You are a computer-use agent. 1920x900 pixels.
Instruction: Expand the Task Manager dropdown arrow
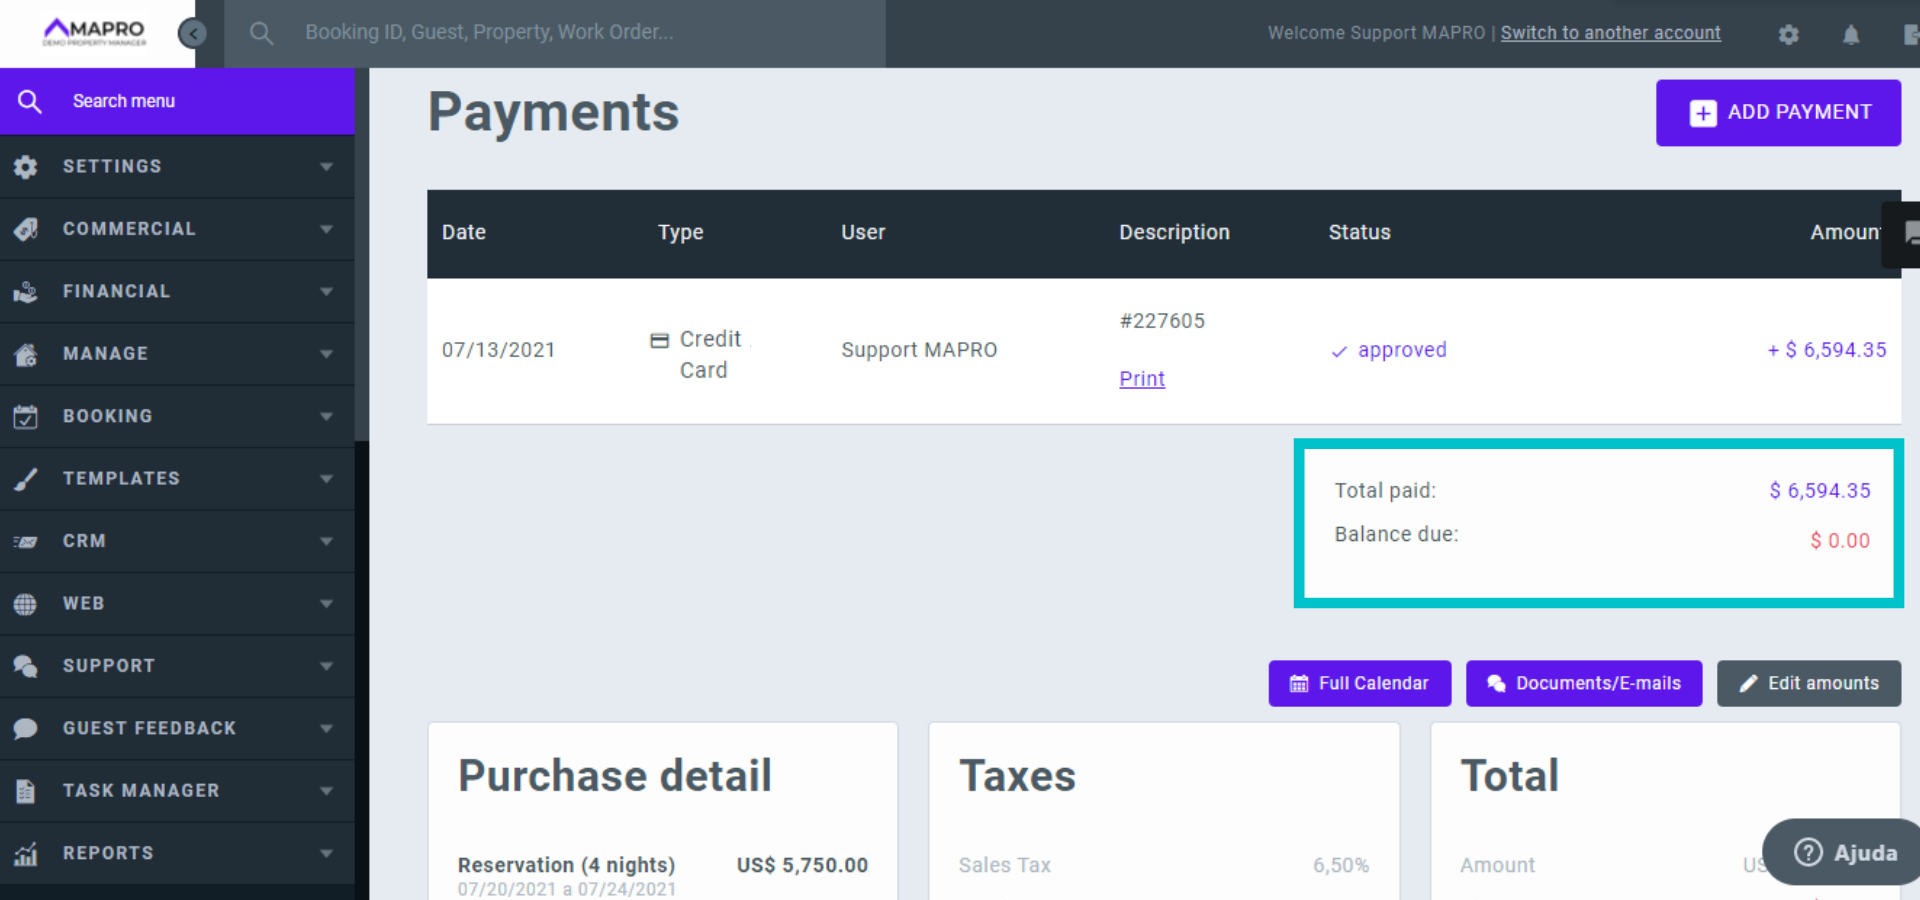pyautogui.click(x=326, y=791)
